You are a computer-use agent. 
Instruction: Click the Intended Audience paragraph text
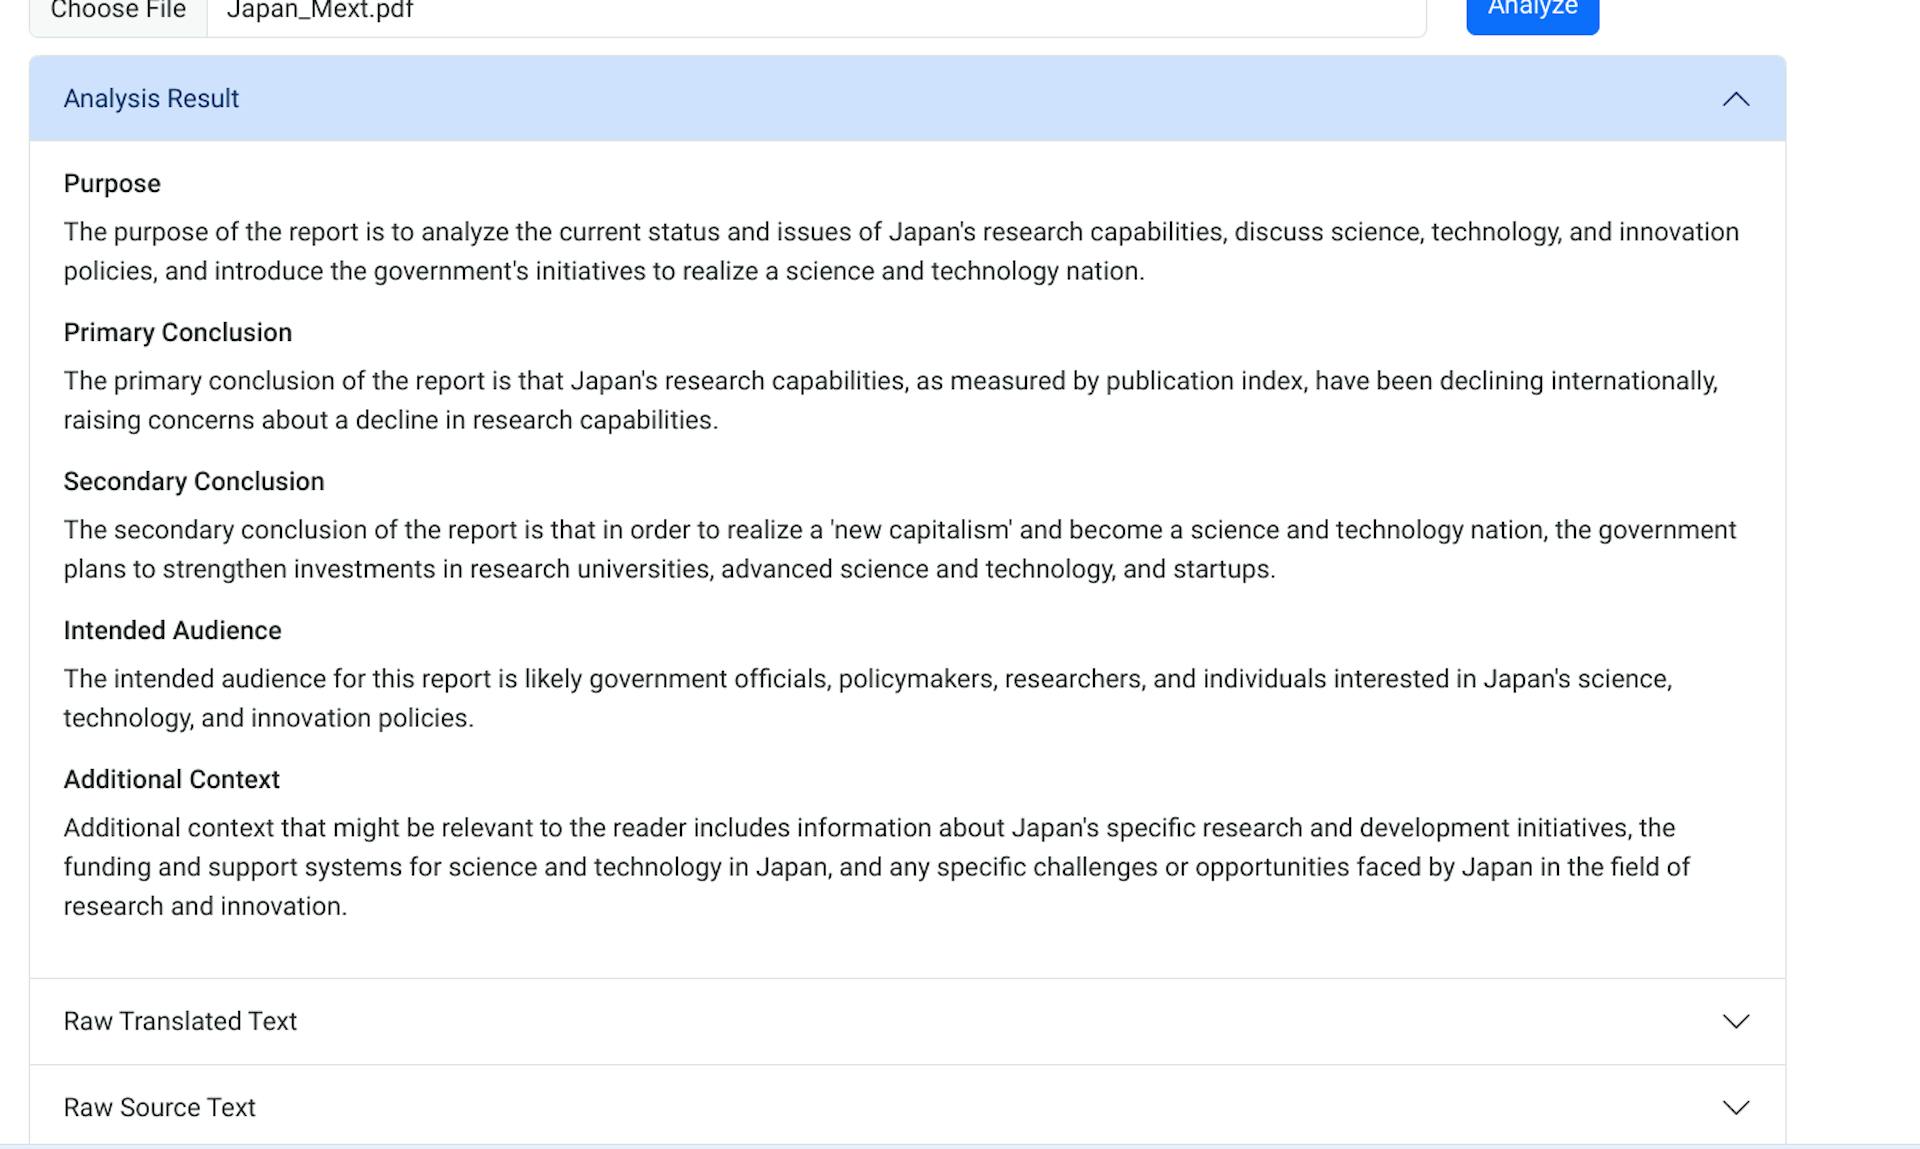pos(867,698)
